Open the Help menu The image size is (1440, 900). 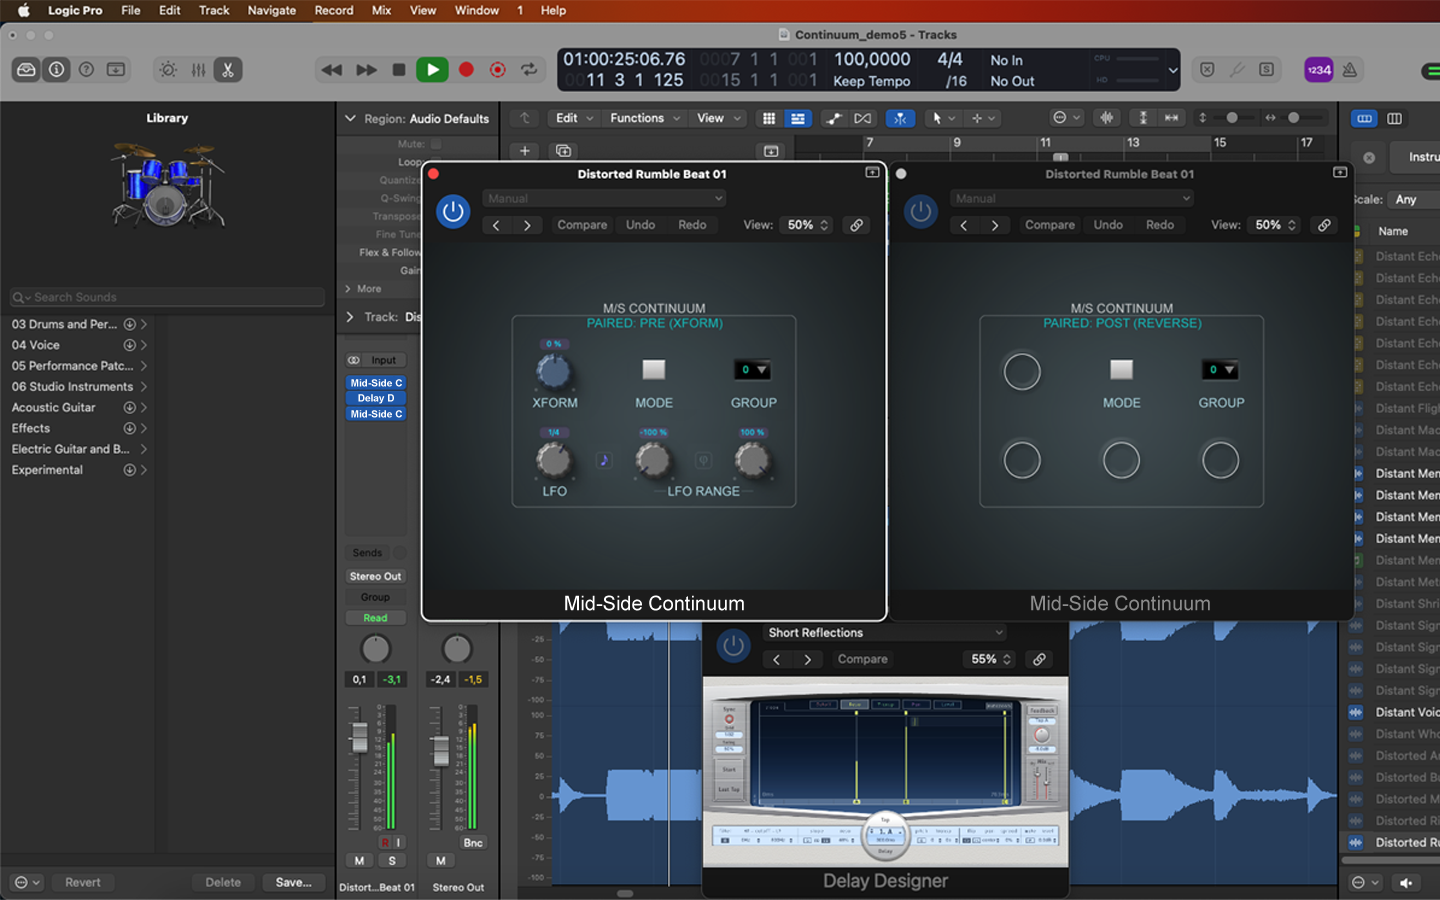[553, 10]
